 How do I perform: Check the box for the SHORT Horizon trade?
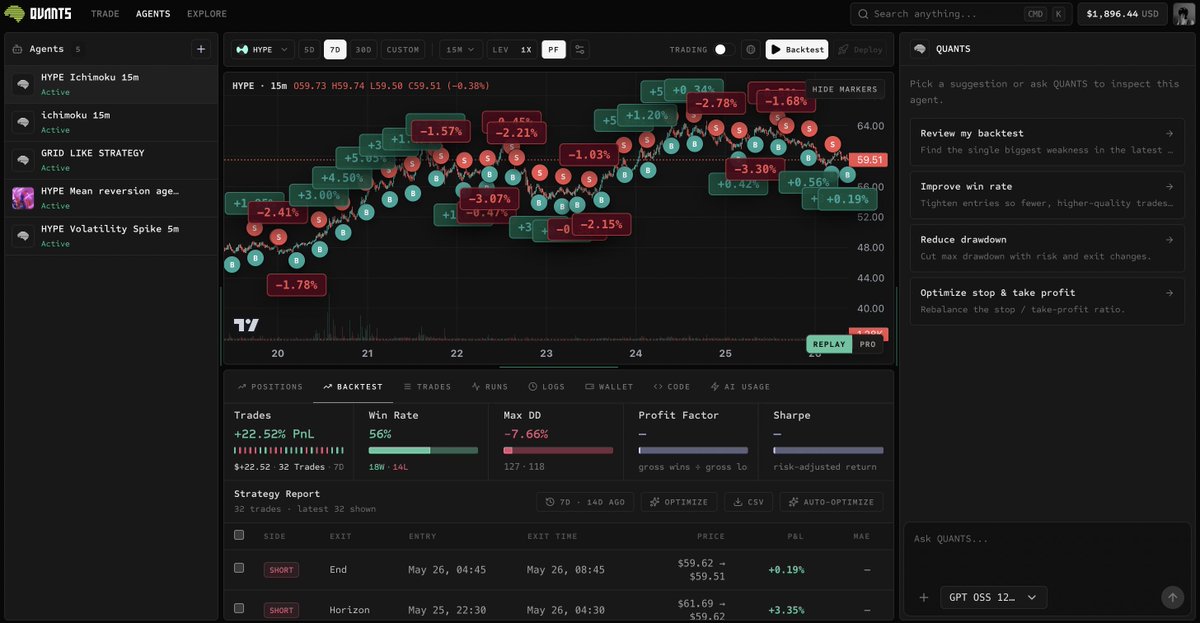click(238, 608)
